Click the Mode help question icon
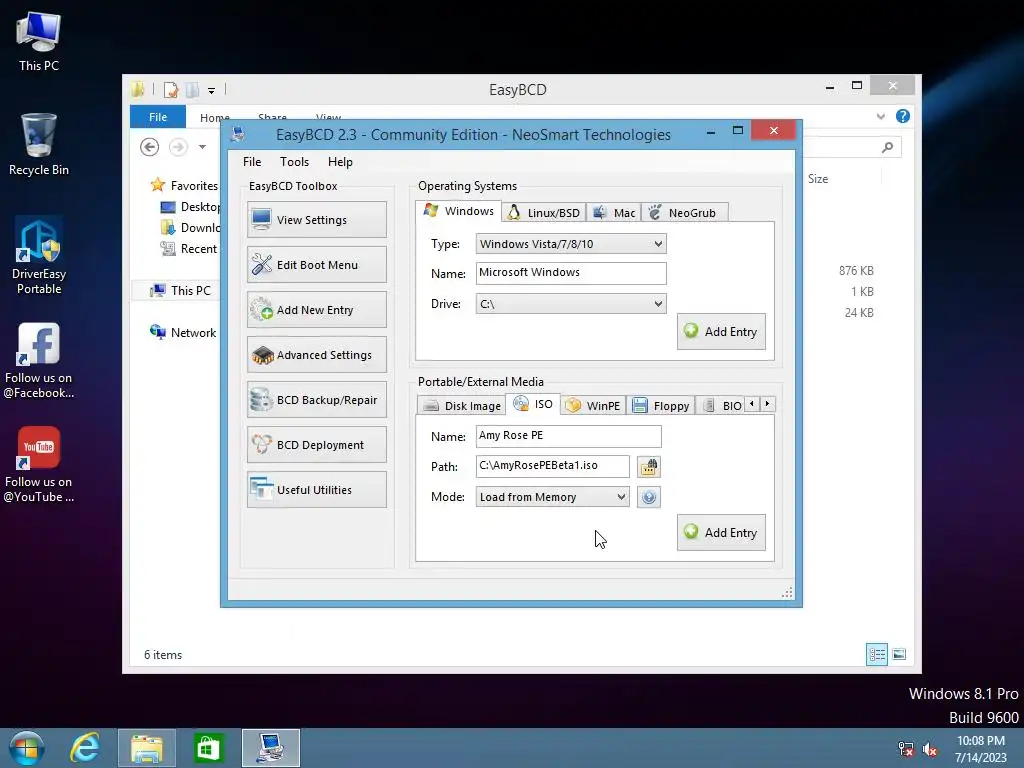Viewport: 1024px width, 768px height. click(648, 498)
